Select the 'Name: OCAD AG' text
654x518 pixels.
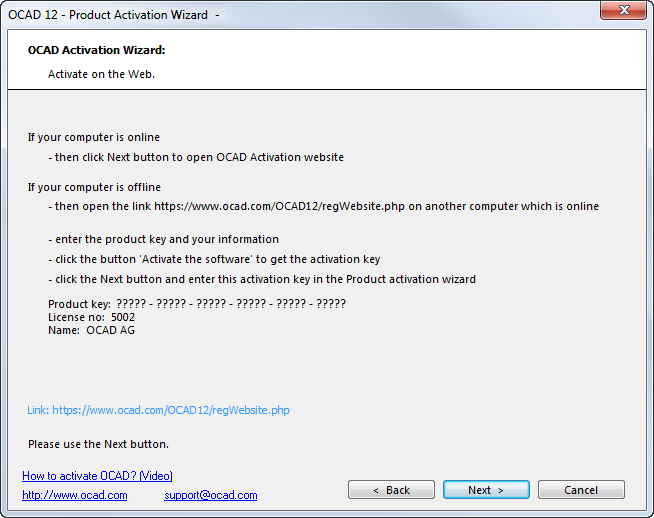(91, 330)
